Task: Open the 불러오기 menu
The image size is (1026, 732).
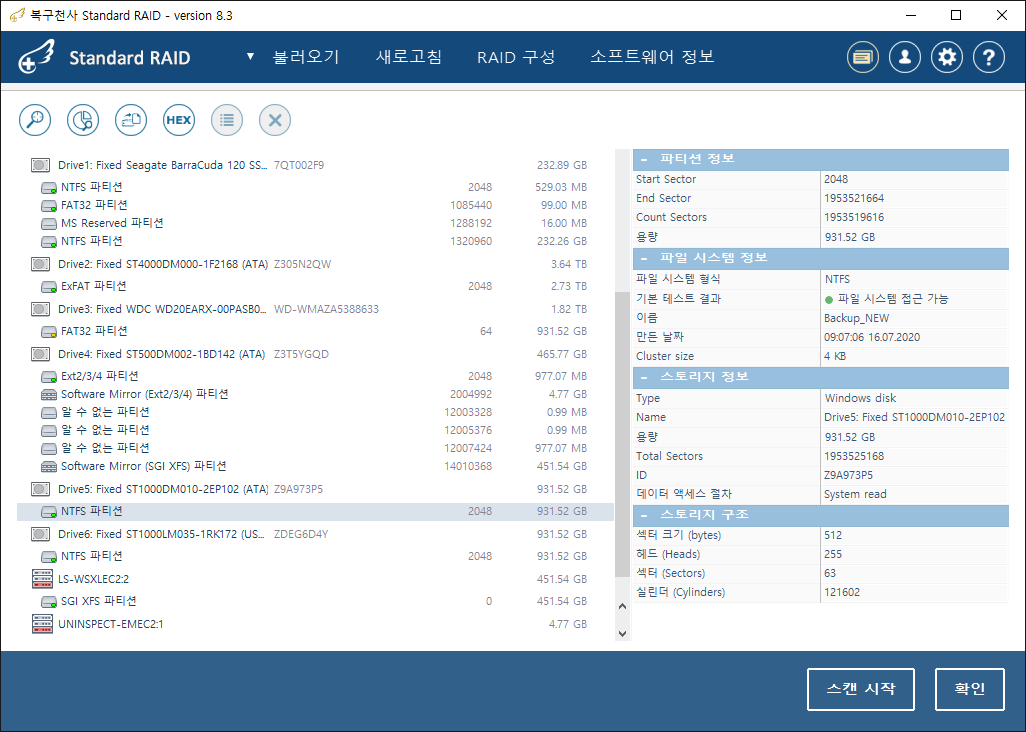Action: point(306,57)
